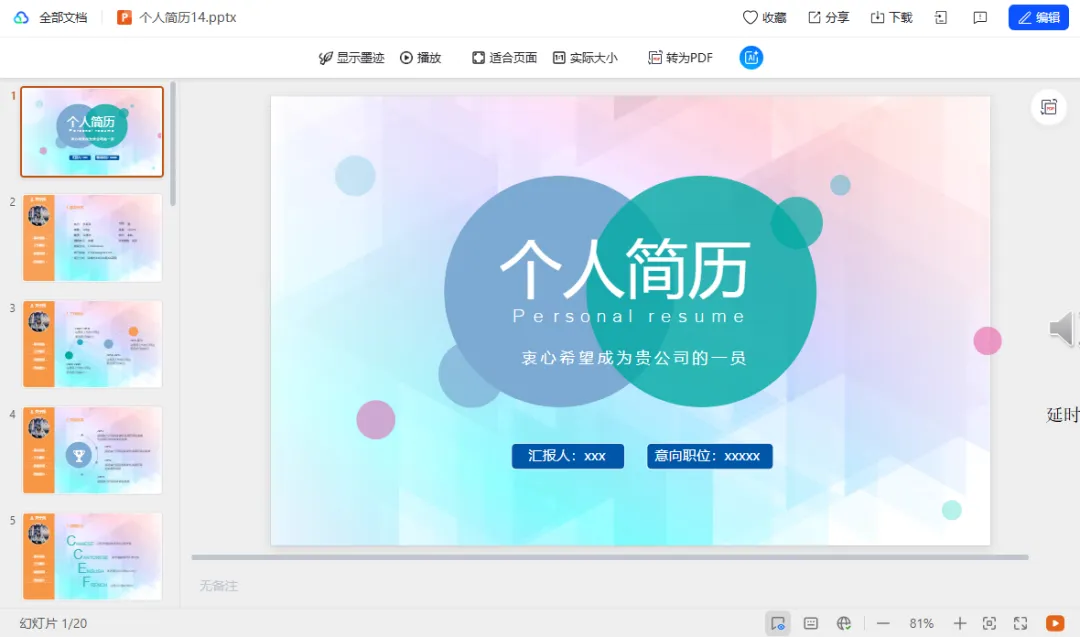Click 收藏 favorite heart button
Viewport: 1080px width, 637px height.
tap(765, 17)
